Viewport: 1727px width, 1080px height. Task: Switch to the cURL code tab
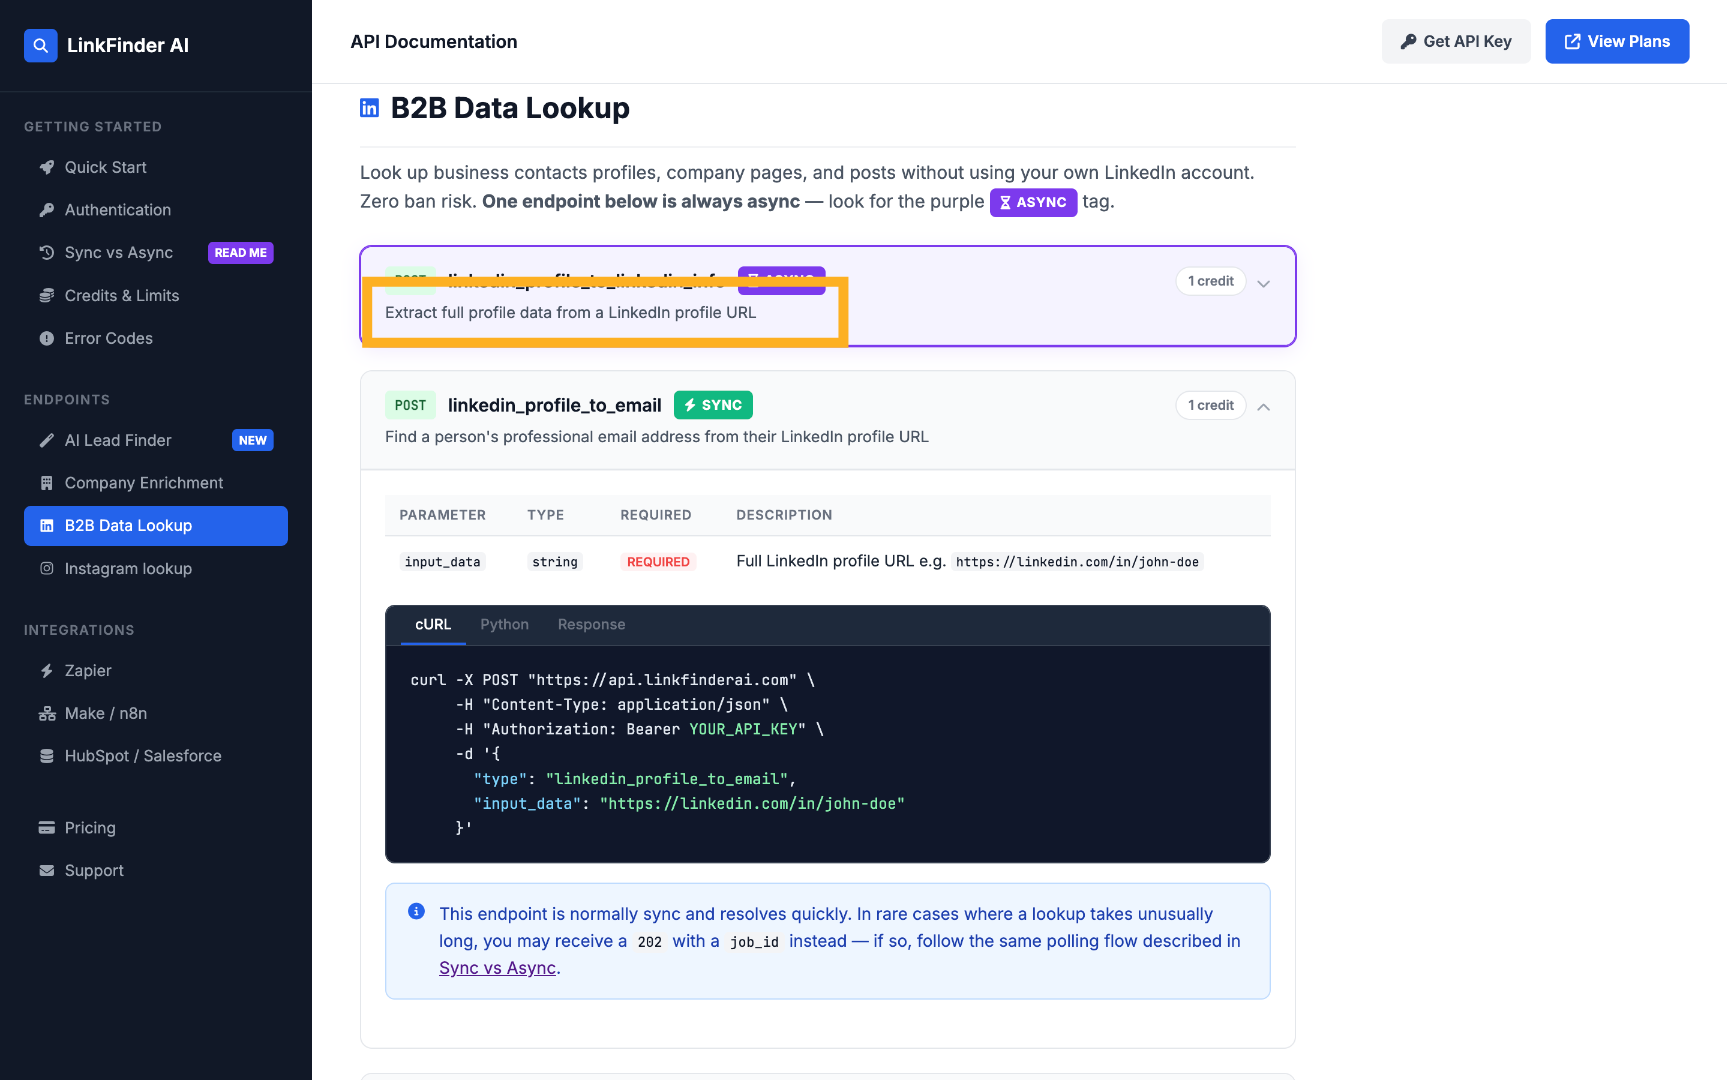(x=433, y=624)
